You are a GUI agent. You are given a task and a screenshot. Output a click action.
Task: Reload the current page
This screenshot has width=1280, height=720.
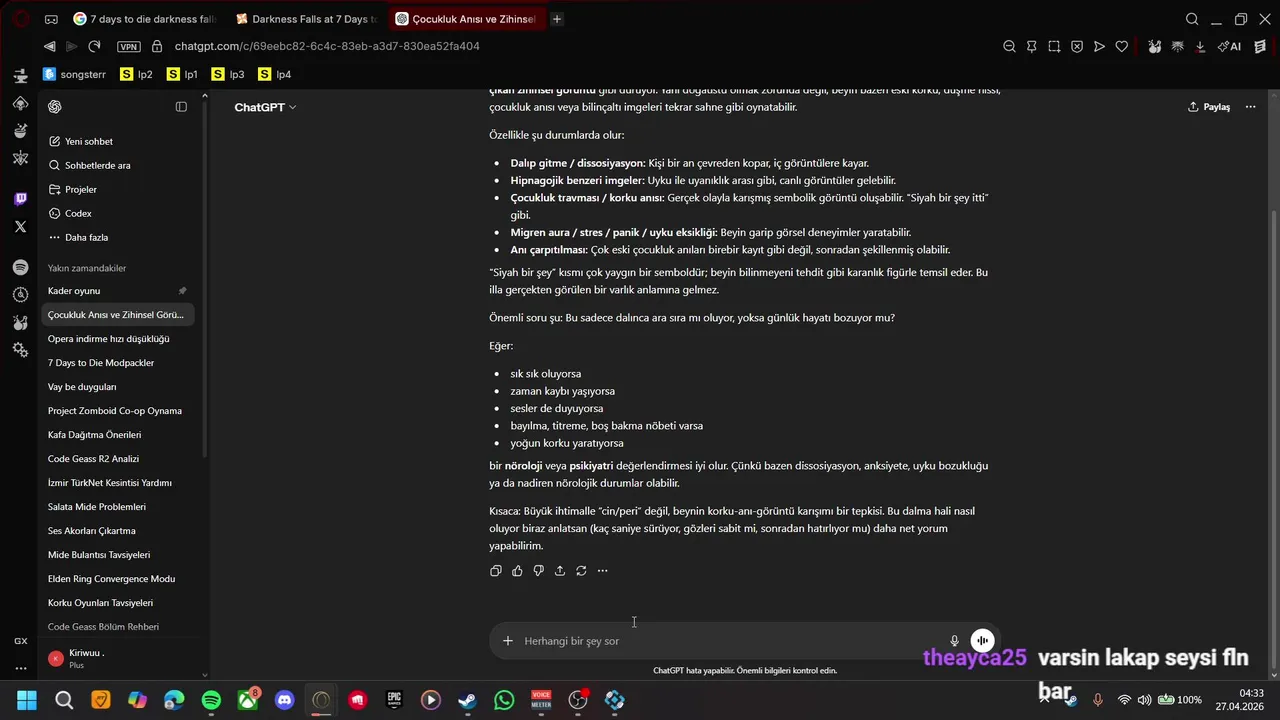tap(94, 46)
